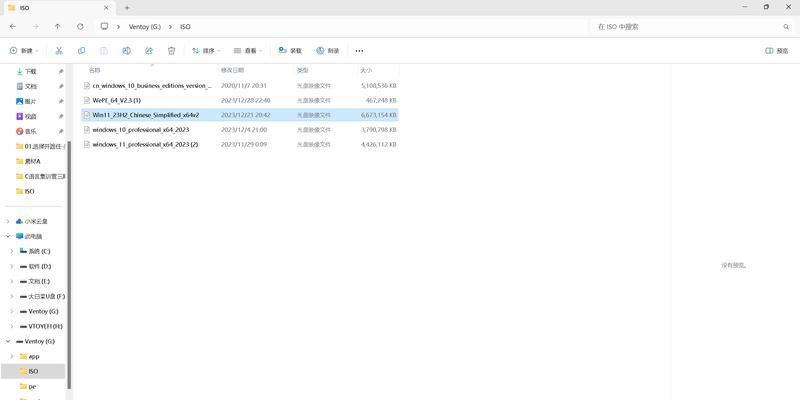800x400 pixels.
Task: Toggle the Preview pane button
Action: (777, 51)
